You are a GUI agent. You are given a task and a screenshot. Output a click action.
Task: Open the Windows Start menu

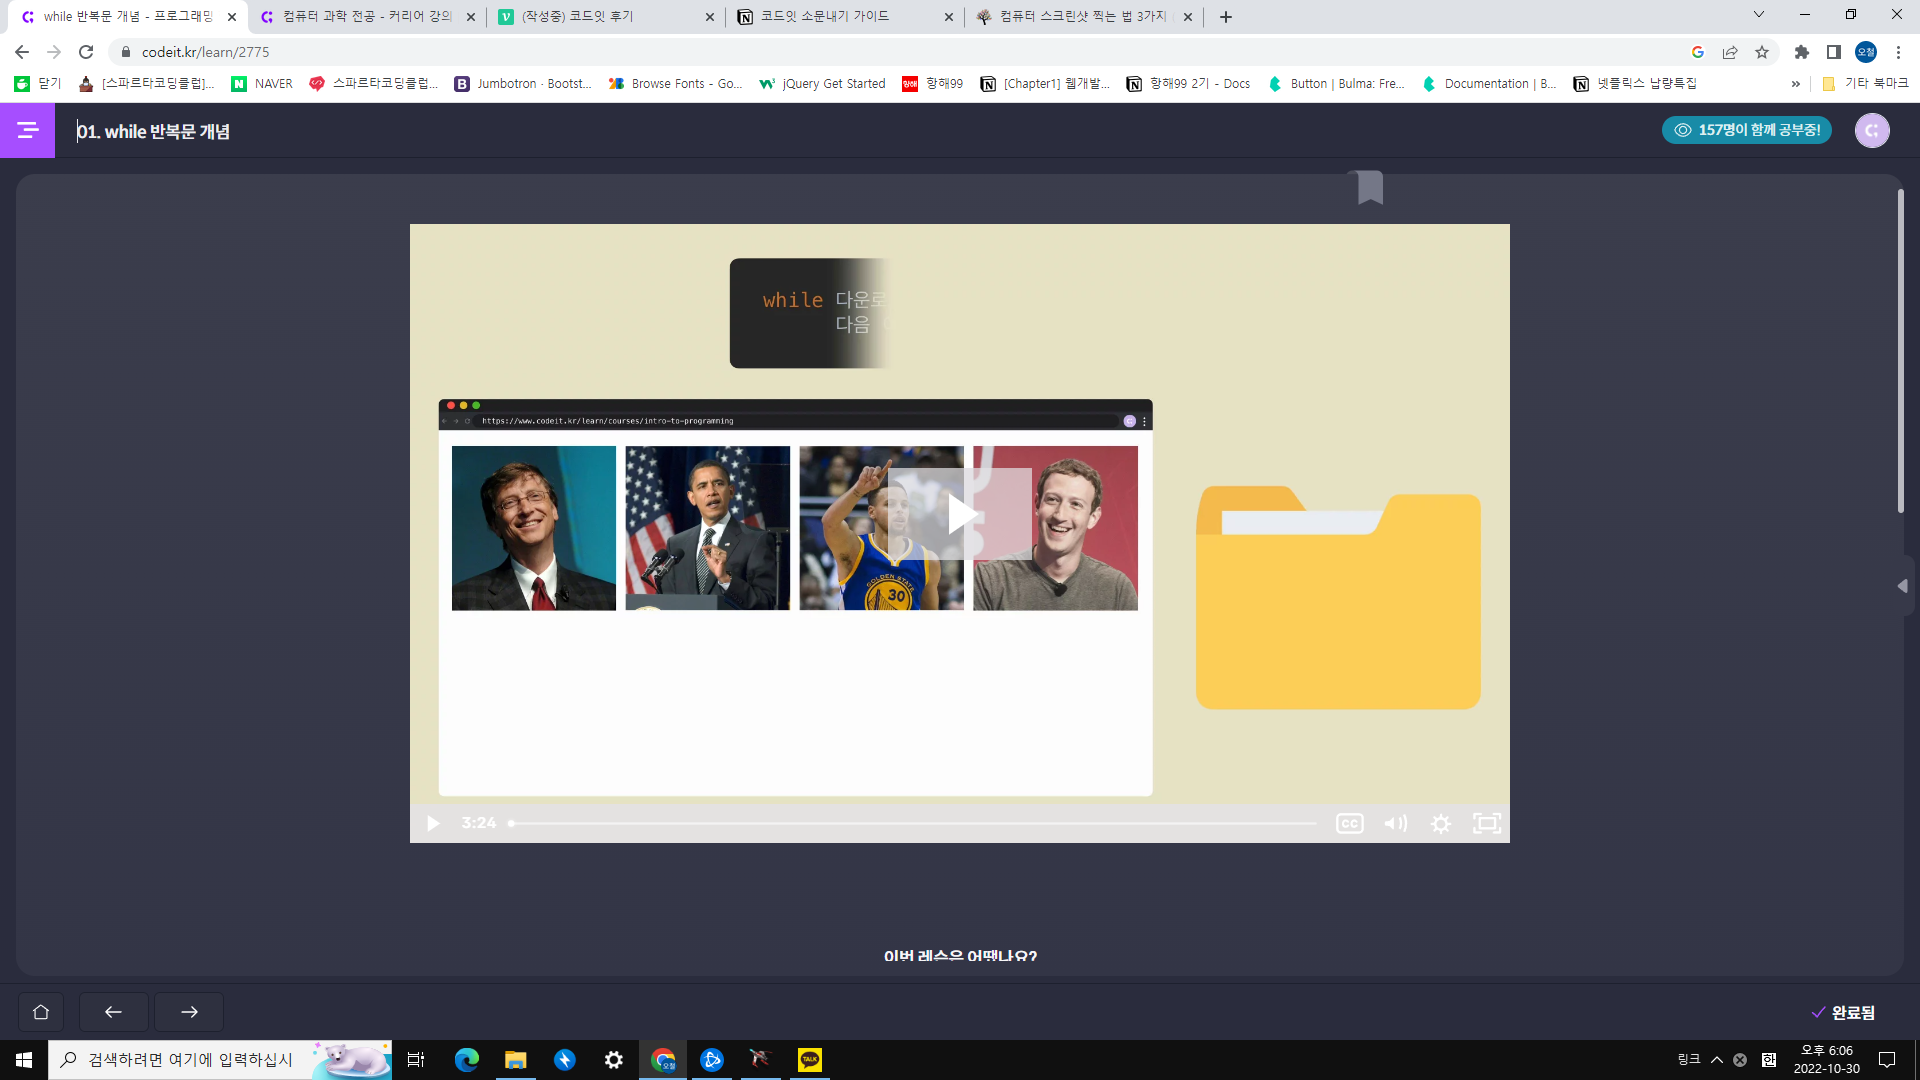[24, 1060]
